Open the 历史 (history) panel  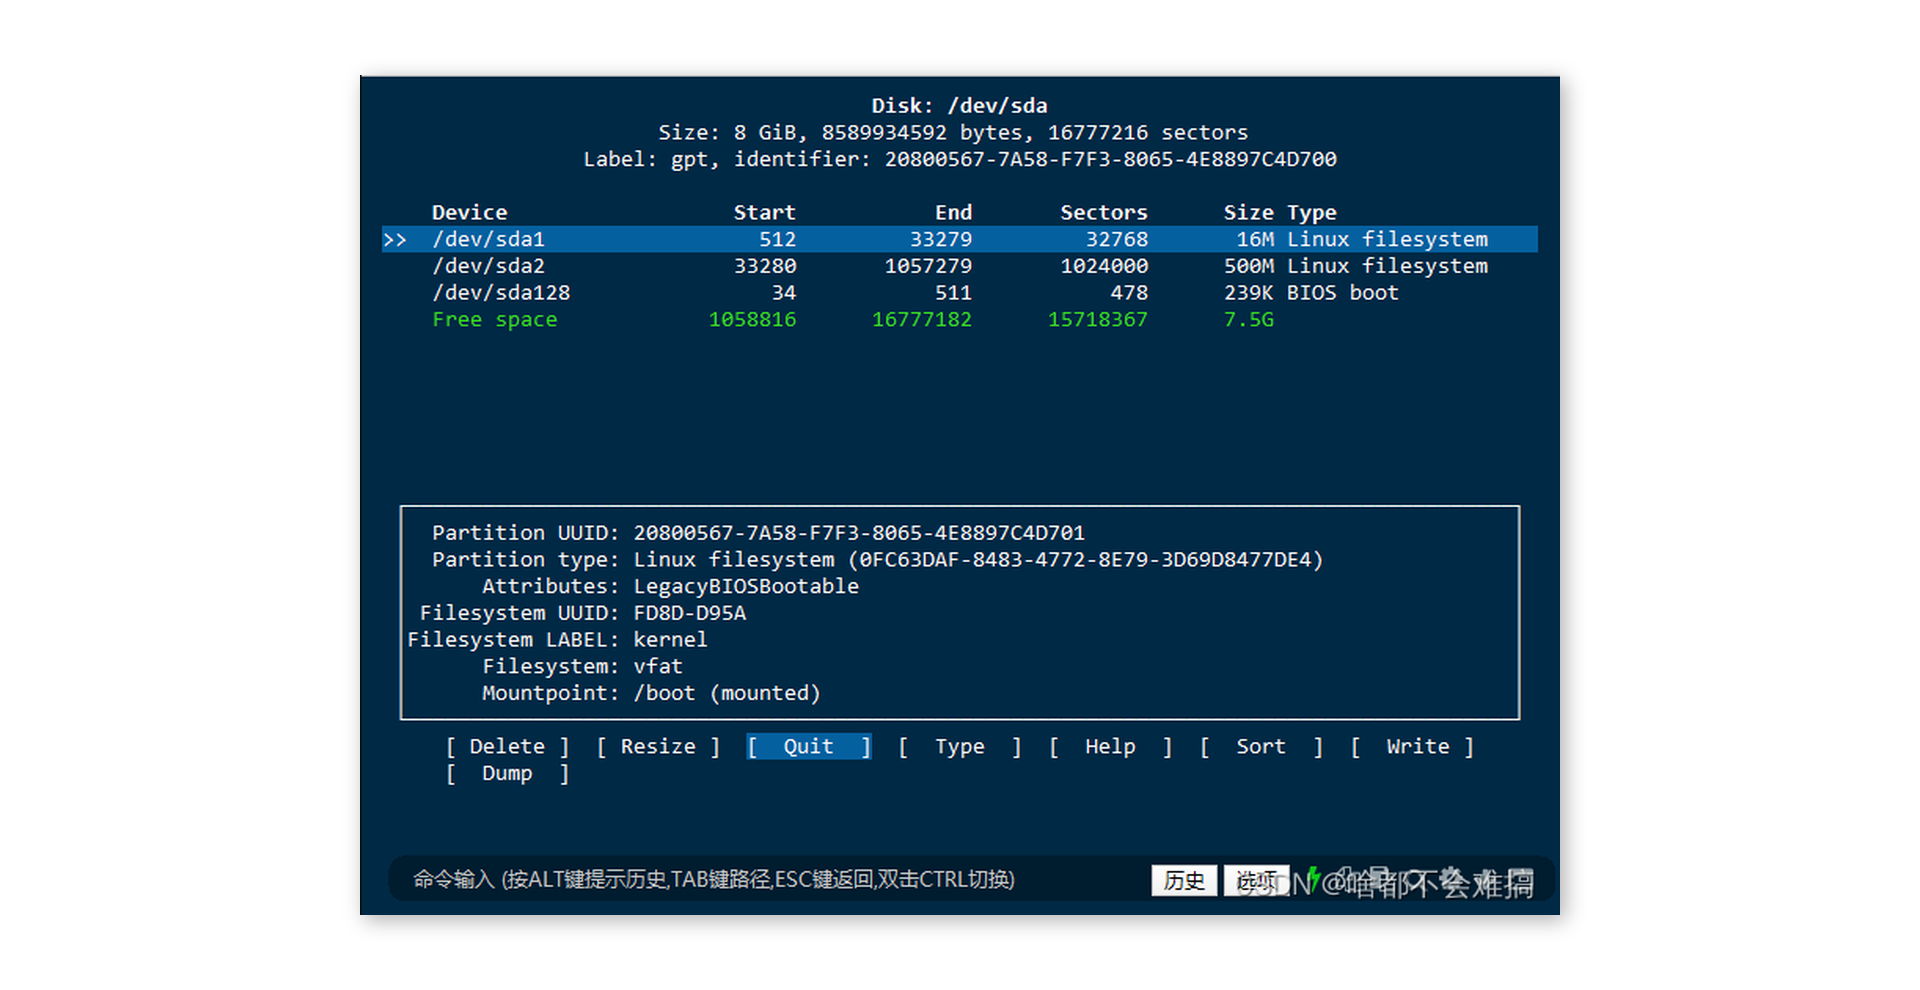click(1183, 881)
